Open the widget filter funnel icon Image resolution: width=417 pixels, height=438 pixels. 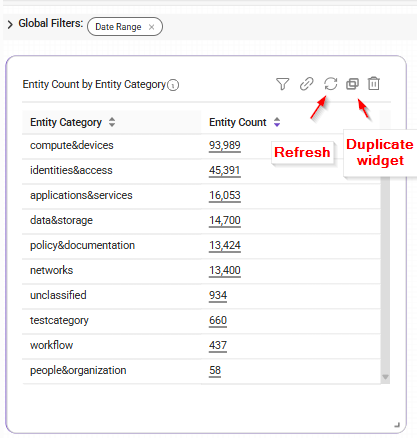point(282,84)
